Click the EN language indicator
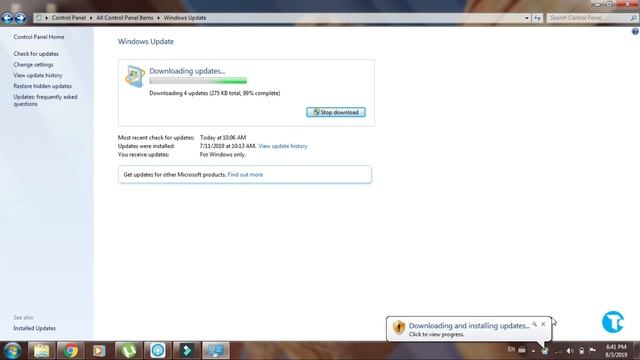The image size is (640, 360). [x=511, y=350]
